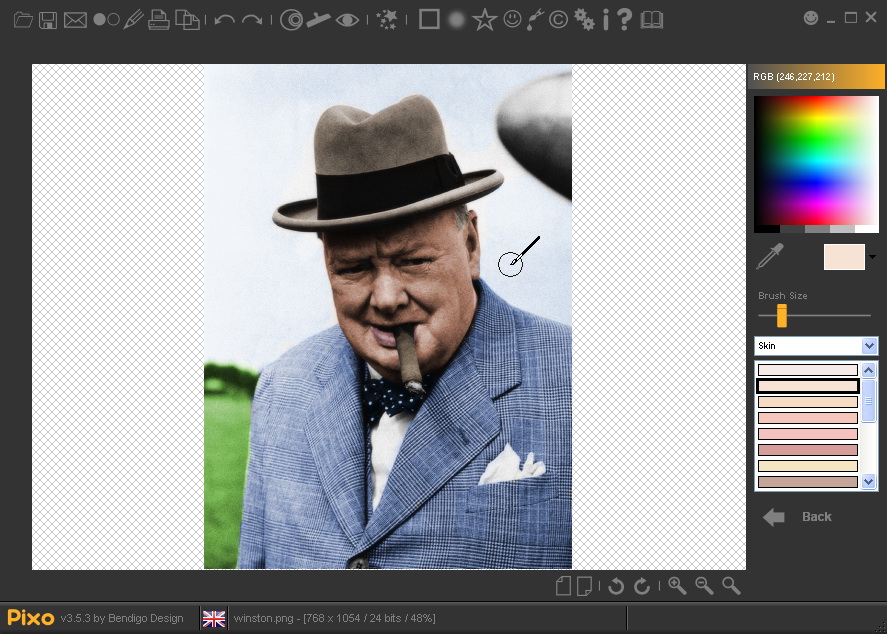Viewport: 887px width, 634px height.
Task: Select the pencil drawing tool in toolbar
Action: [133, 20]
